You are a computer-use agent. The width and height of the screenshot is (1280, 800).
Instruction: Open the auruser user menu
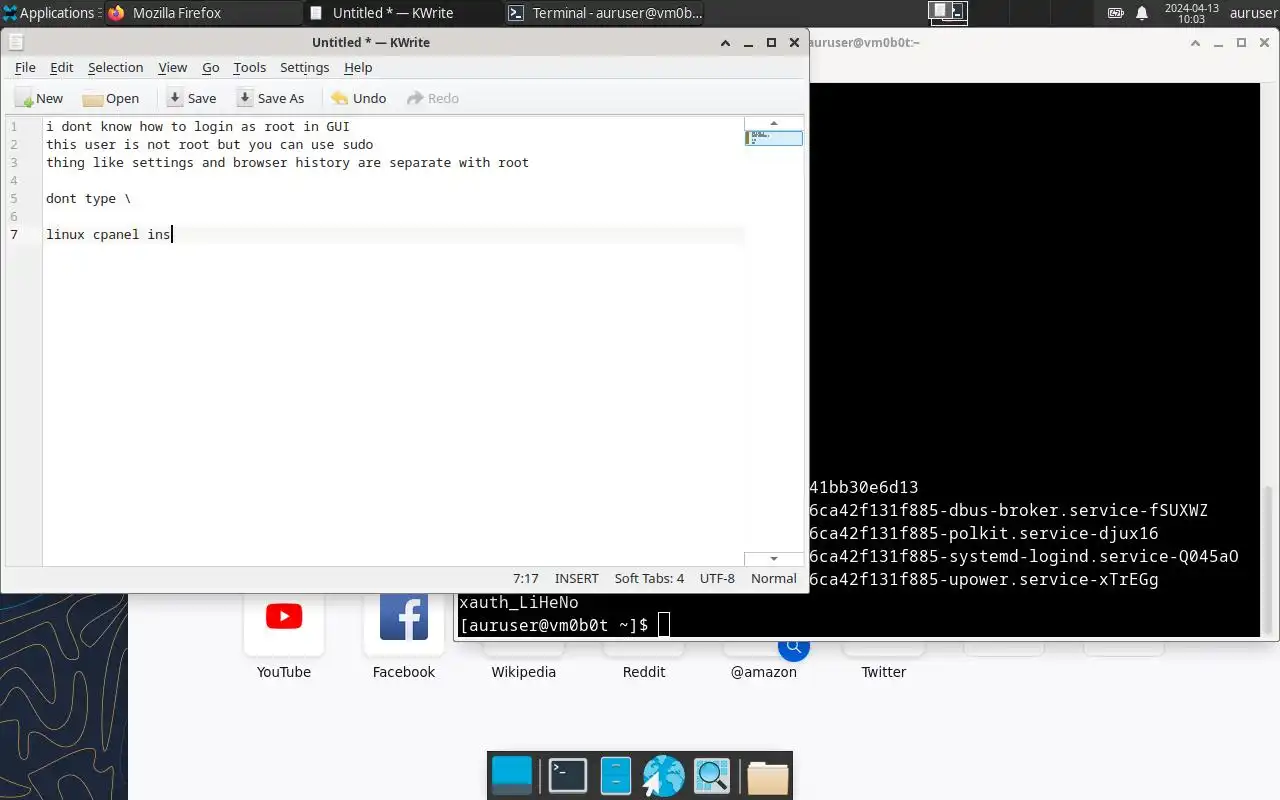[x=1253, y=13]
